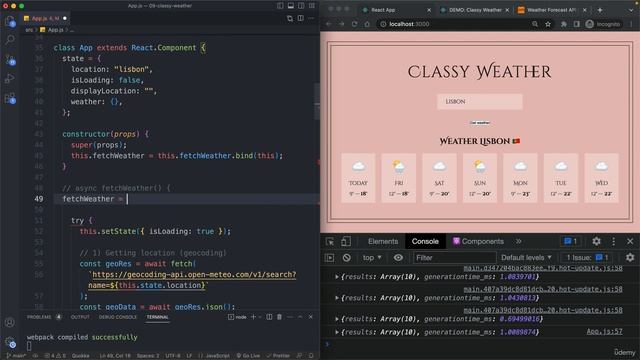Click the LISBON location input field
Image resolution: width=640 pixels, height=360 pixels.
tap(480, 102)
